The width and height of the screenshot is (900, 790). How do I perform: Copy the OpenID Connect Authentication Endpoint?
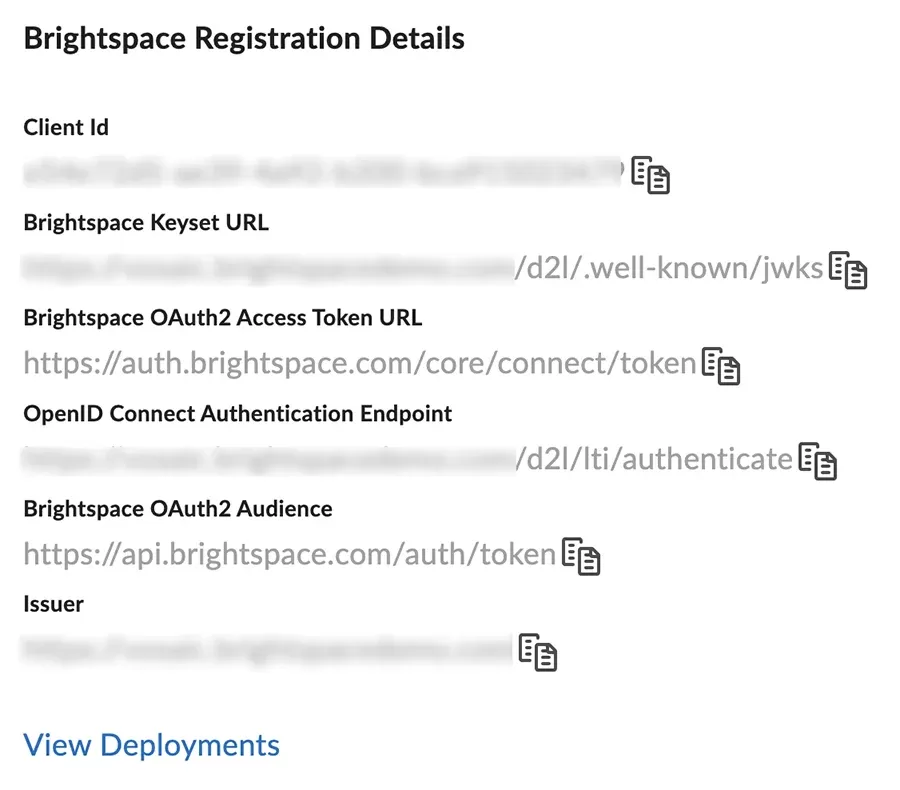tap(818, 461)
